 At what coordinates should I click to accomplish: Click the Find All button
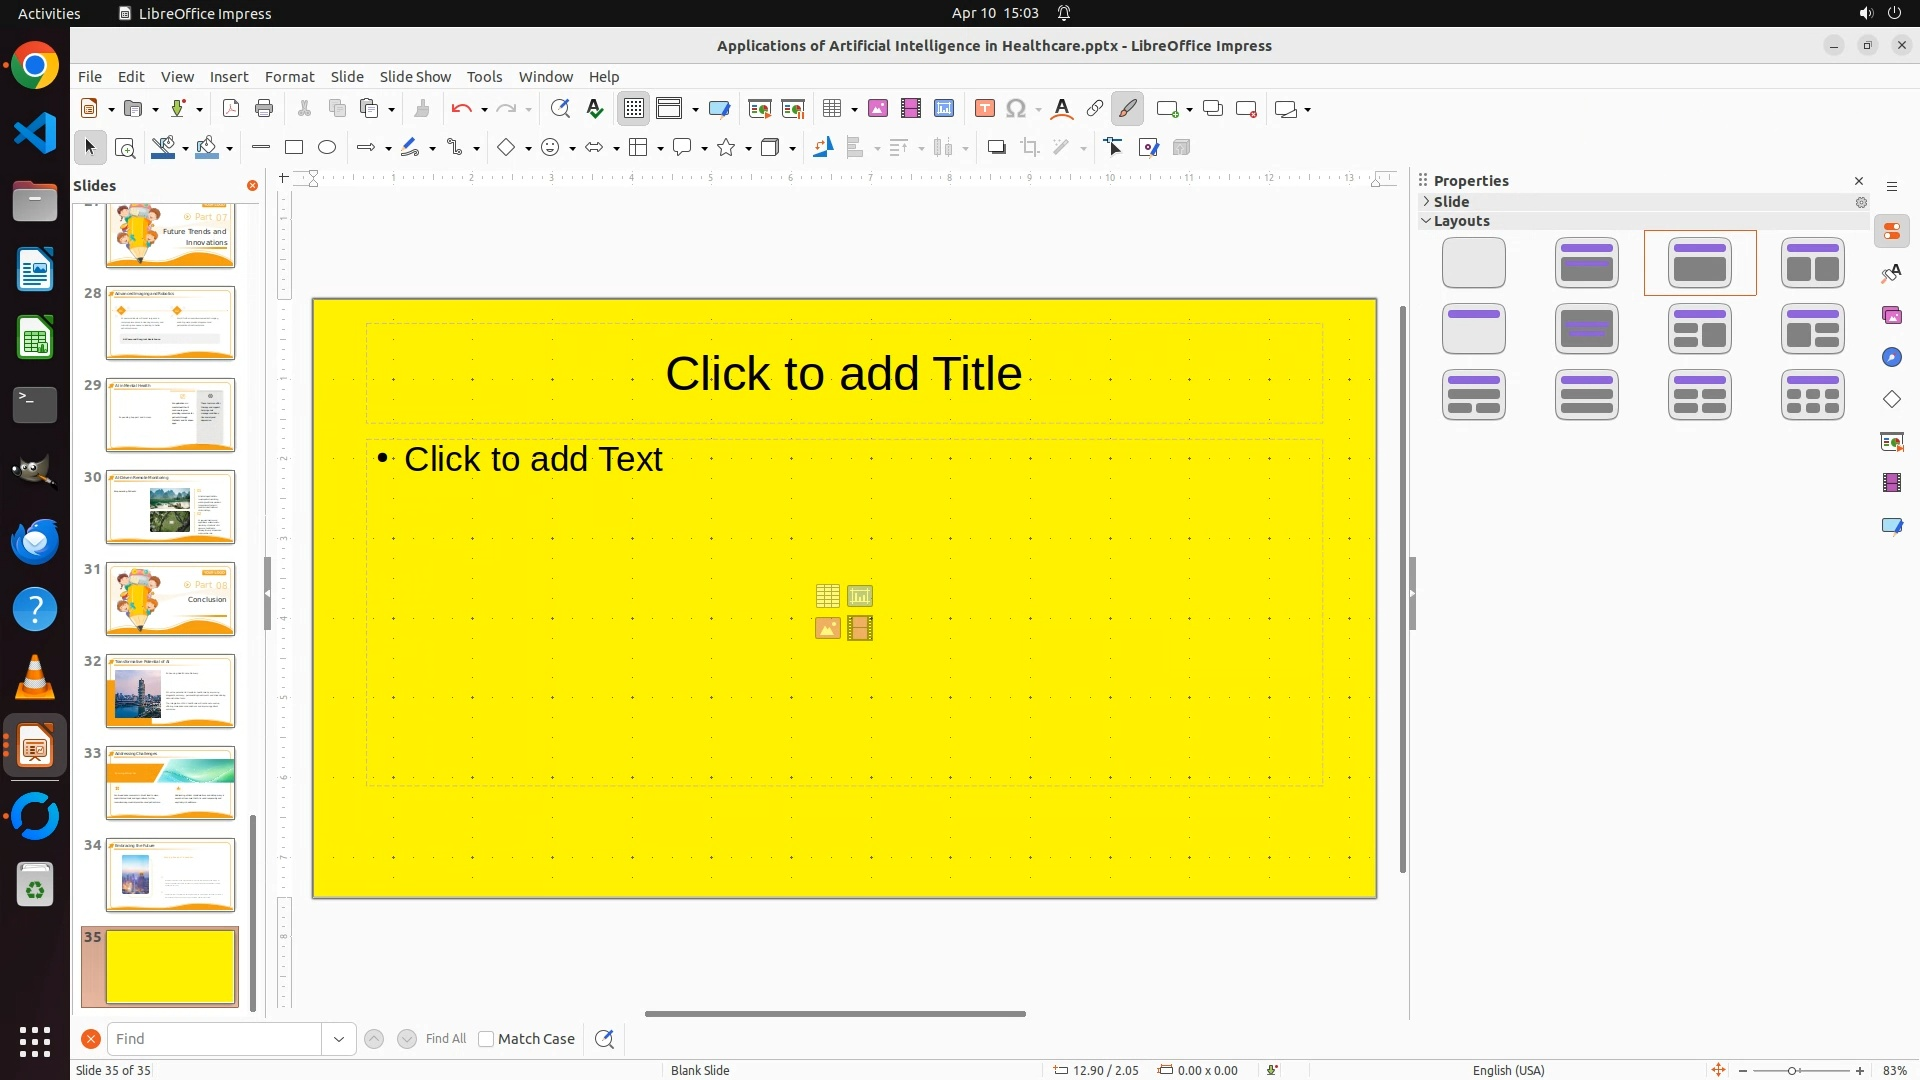pyautogui.click(x=445, y=1039)
